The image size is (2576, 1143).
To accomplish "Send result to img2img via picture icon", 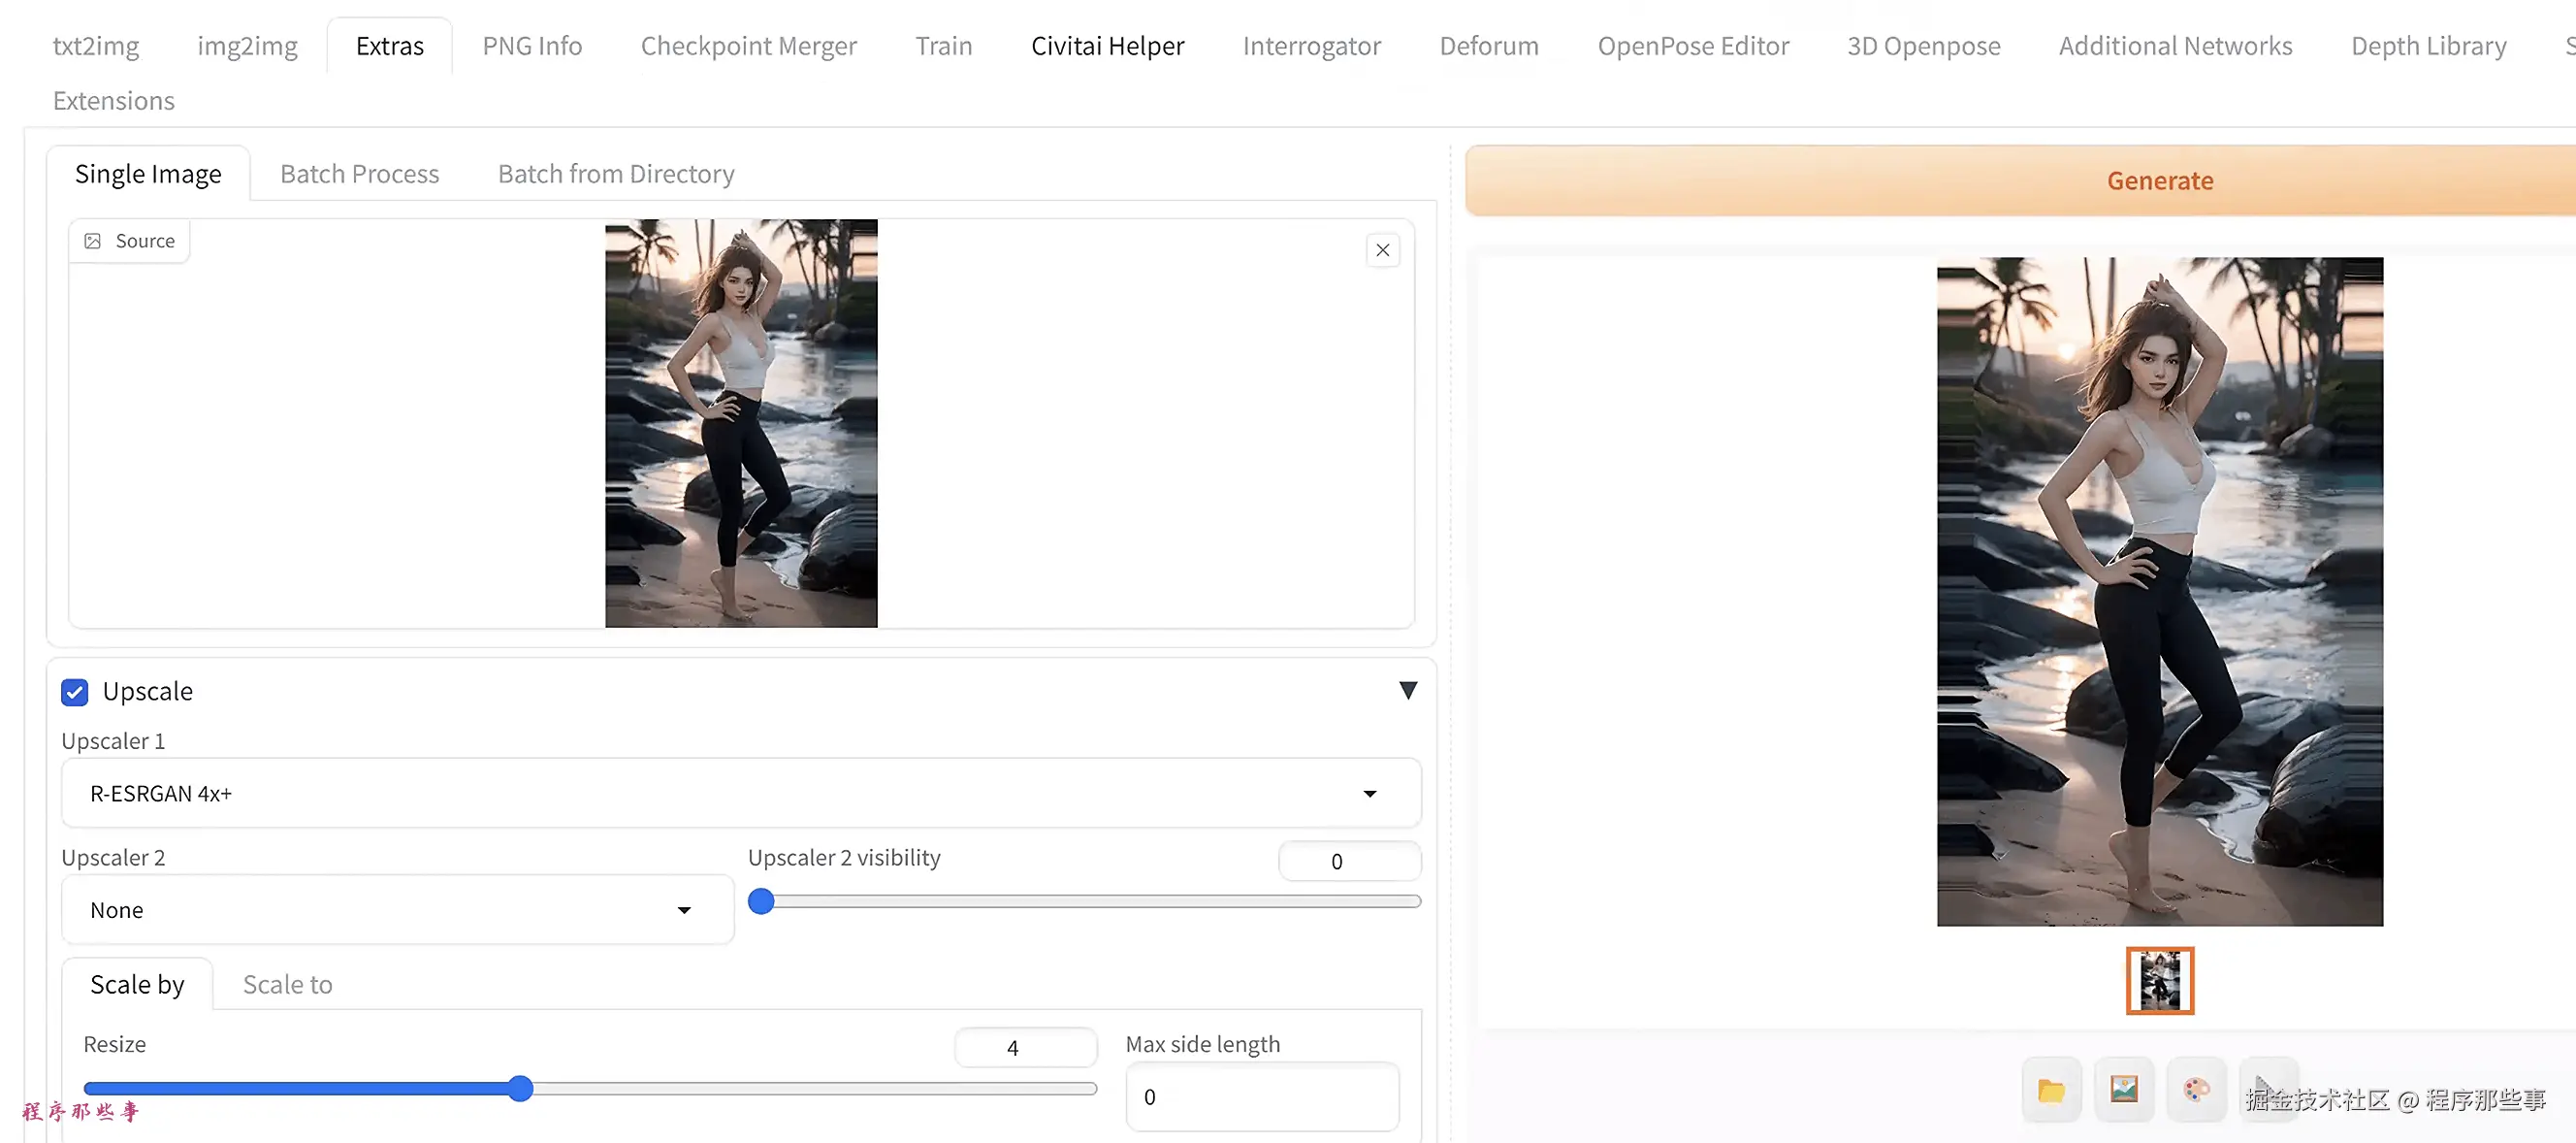I will click(2124, 1090).
